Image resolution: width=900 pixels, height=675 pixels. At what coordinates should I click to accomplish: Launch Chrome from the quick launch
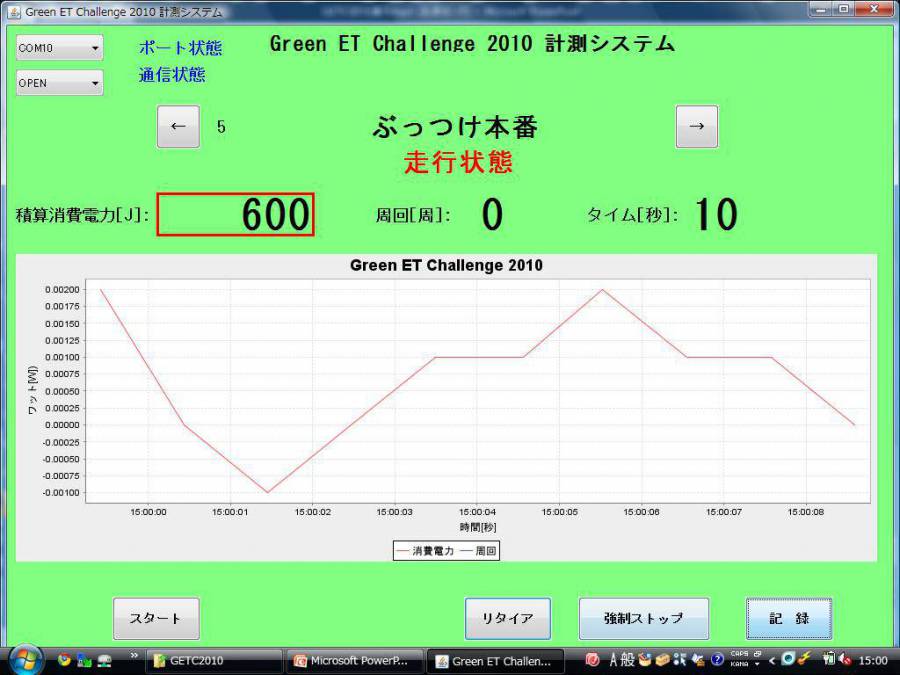(64, 660)
